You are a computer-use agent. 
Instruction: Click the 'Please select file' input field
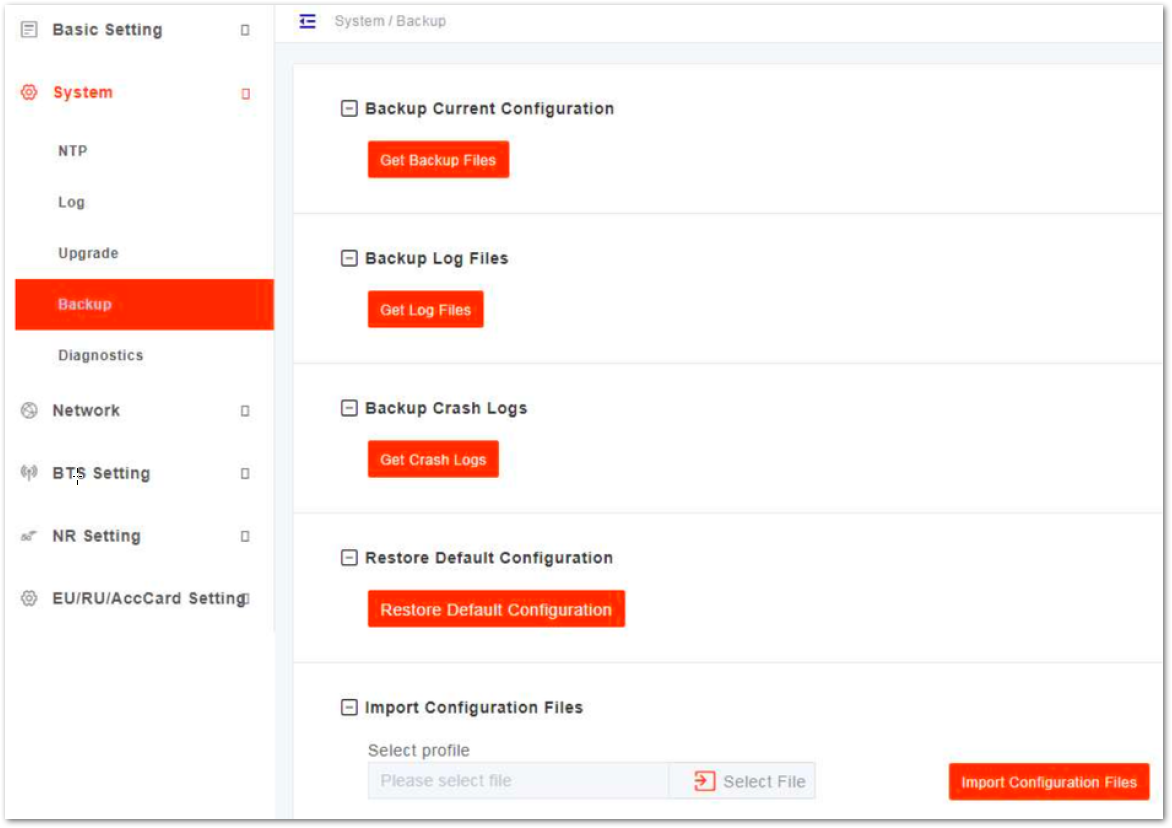519,781
